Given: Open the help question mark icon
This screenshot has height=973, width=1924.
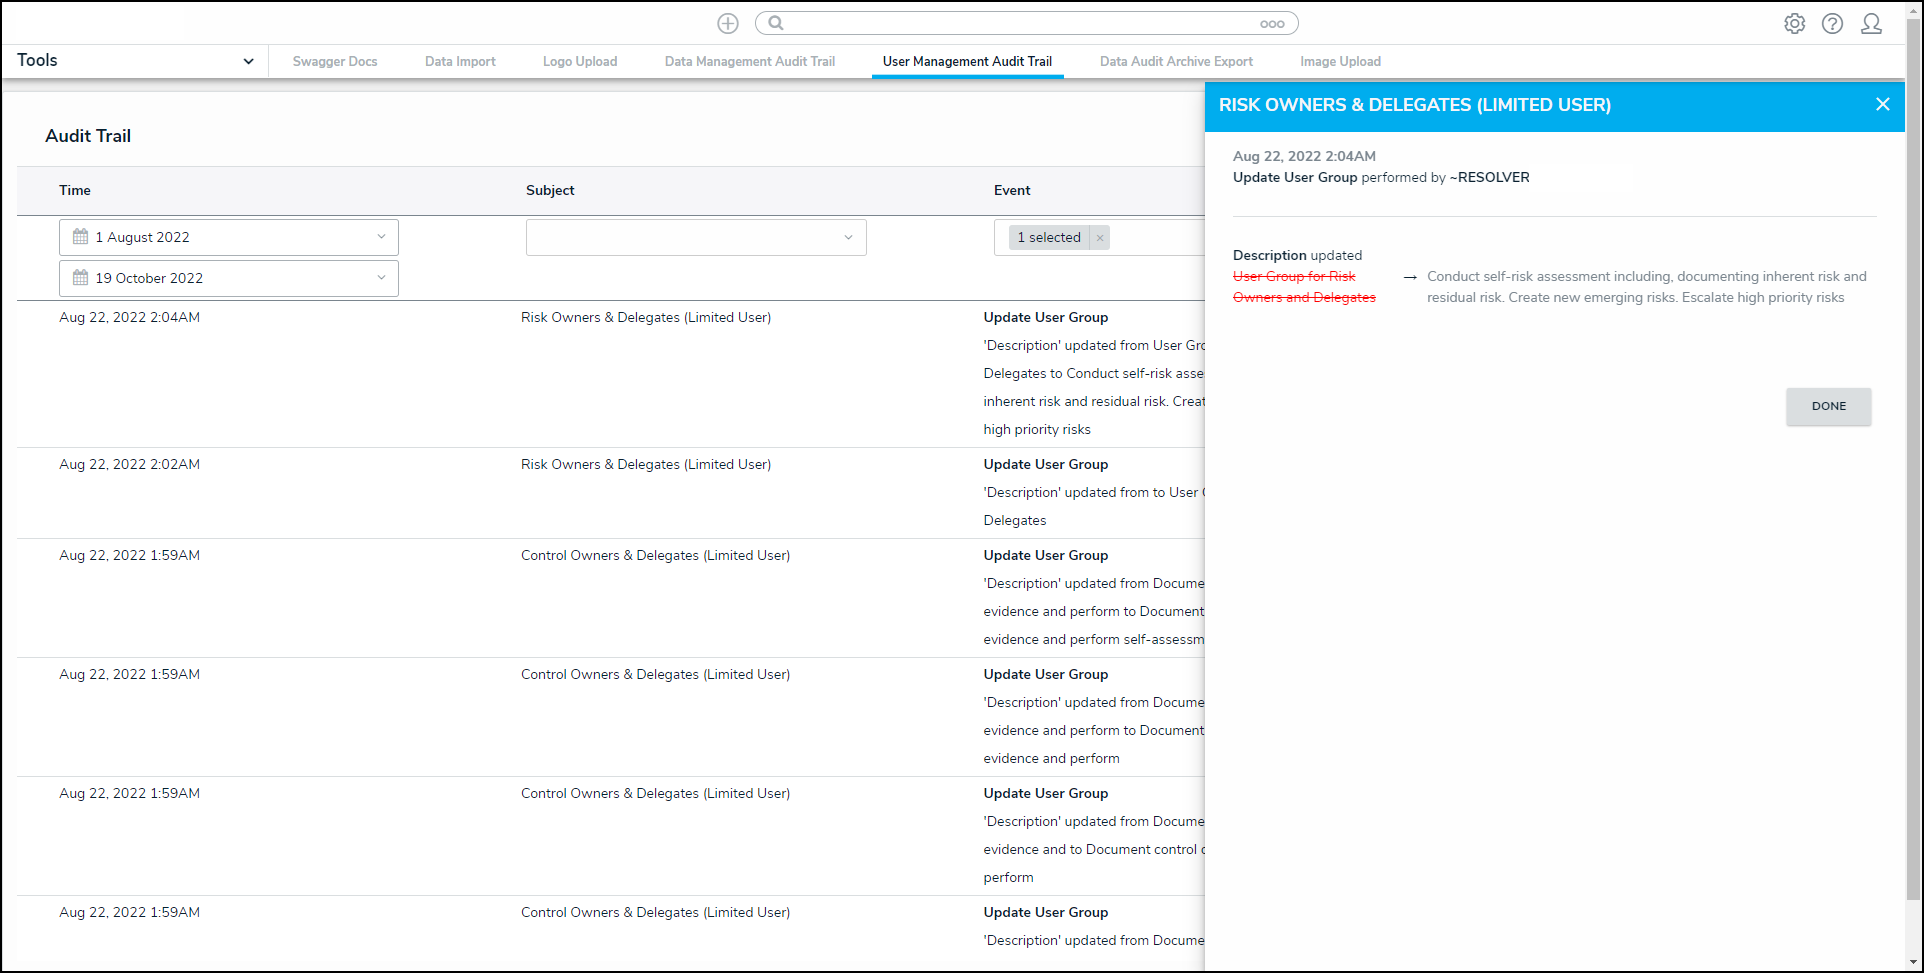Looking at the screenshot, I should click(x=1832, y=24).
